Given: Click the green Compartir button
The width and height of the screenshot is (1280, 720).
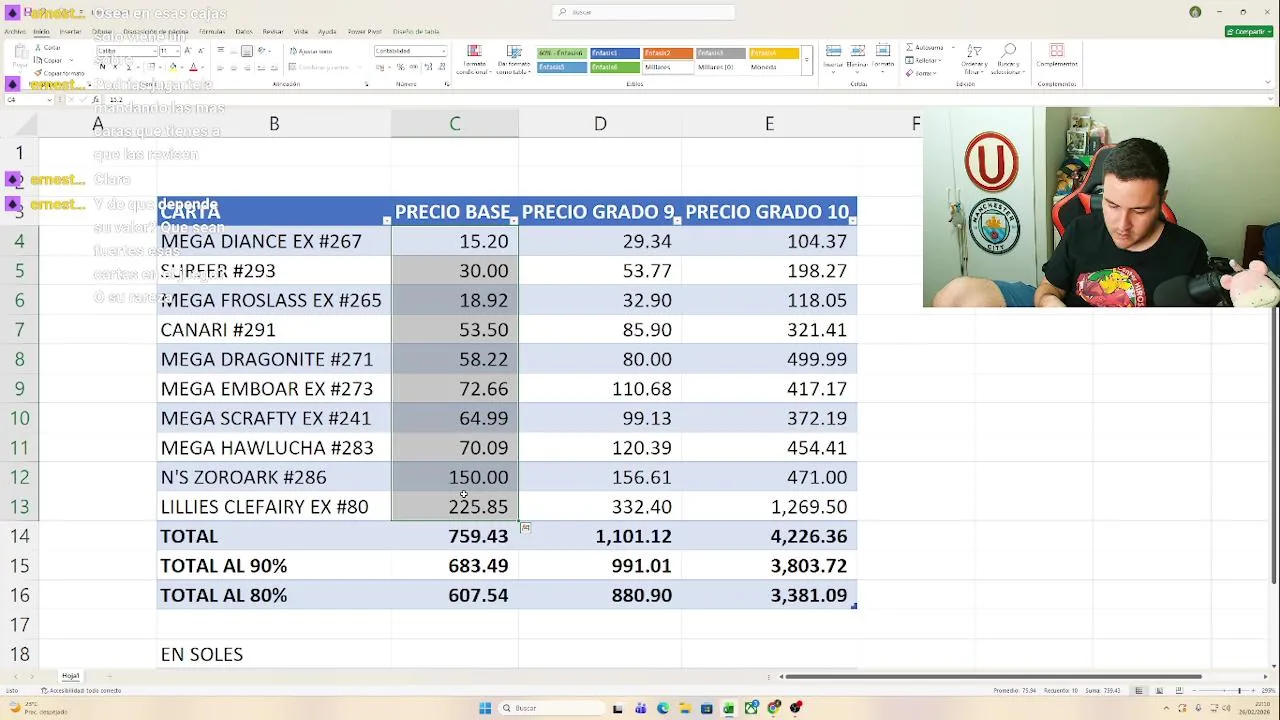Looking at the screenshot, I should (x=1248, y=32).
